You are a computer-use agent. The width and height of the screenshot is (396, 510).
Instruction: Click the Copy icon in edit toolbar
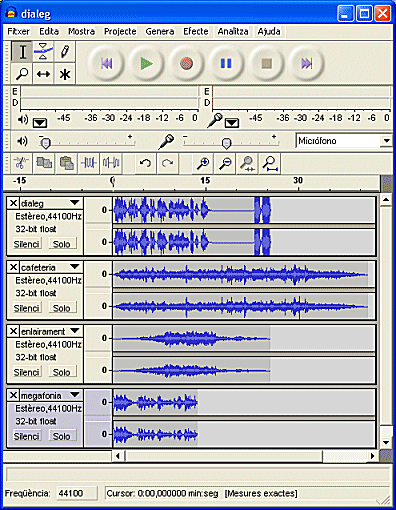[x=44, y=163]
